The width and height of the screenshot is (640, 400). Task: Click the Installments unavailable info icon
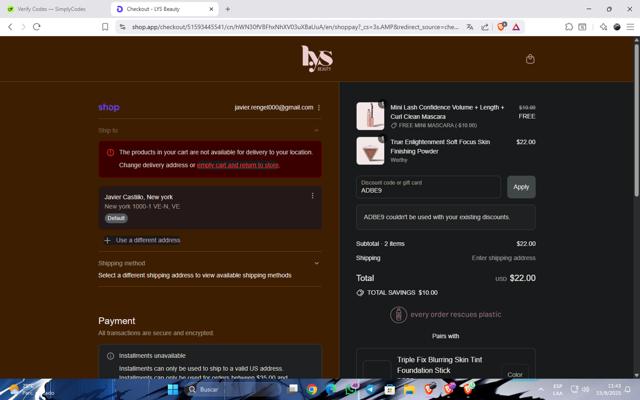(x=110, y=356)
